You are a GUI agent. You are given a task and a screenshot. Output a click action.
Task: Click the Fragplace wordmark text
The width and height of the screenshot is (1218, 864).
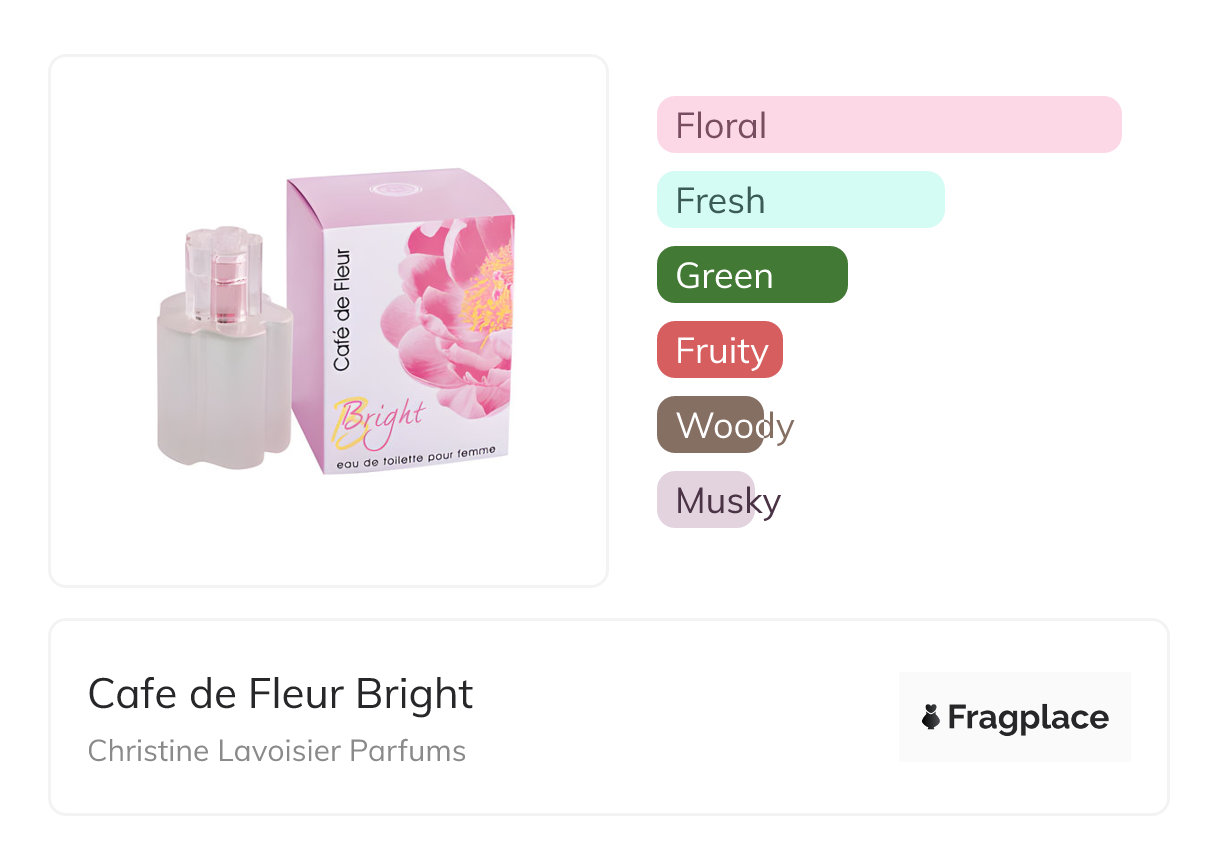point(1027,717)
